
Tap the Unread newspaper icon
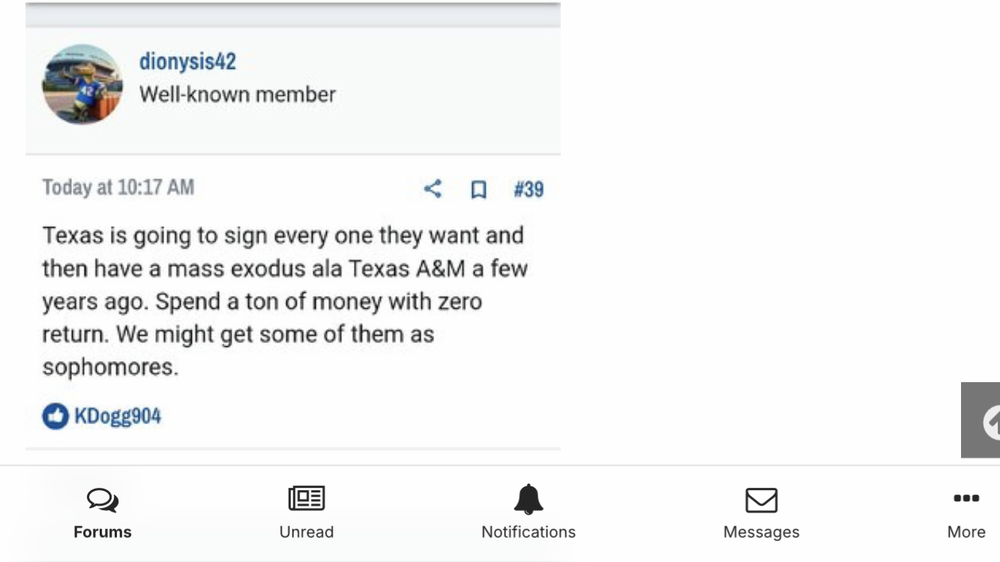pos(306,498)
